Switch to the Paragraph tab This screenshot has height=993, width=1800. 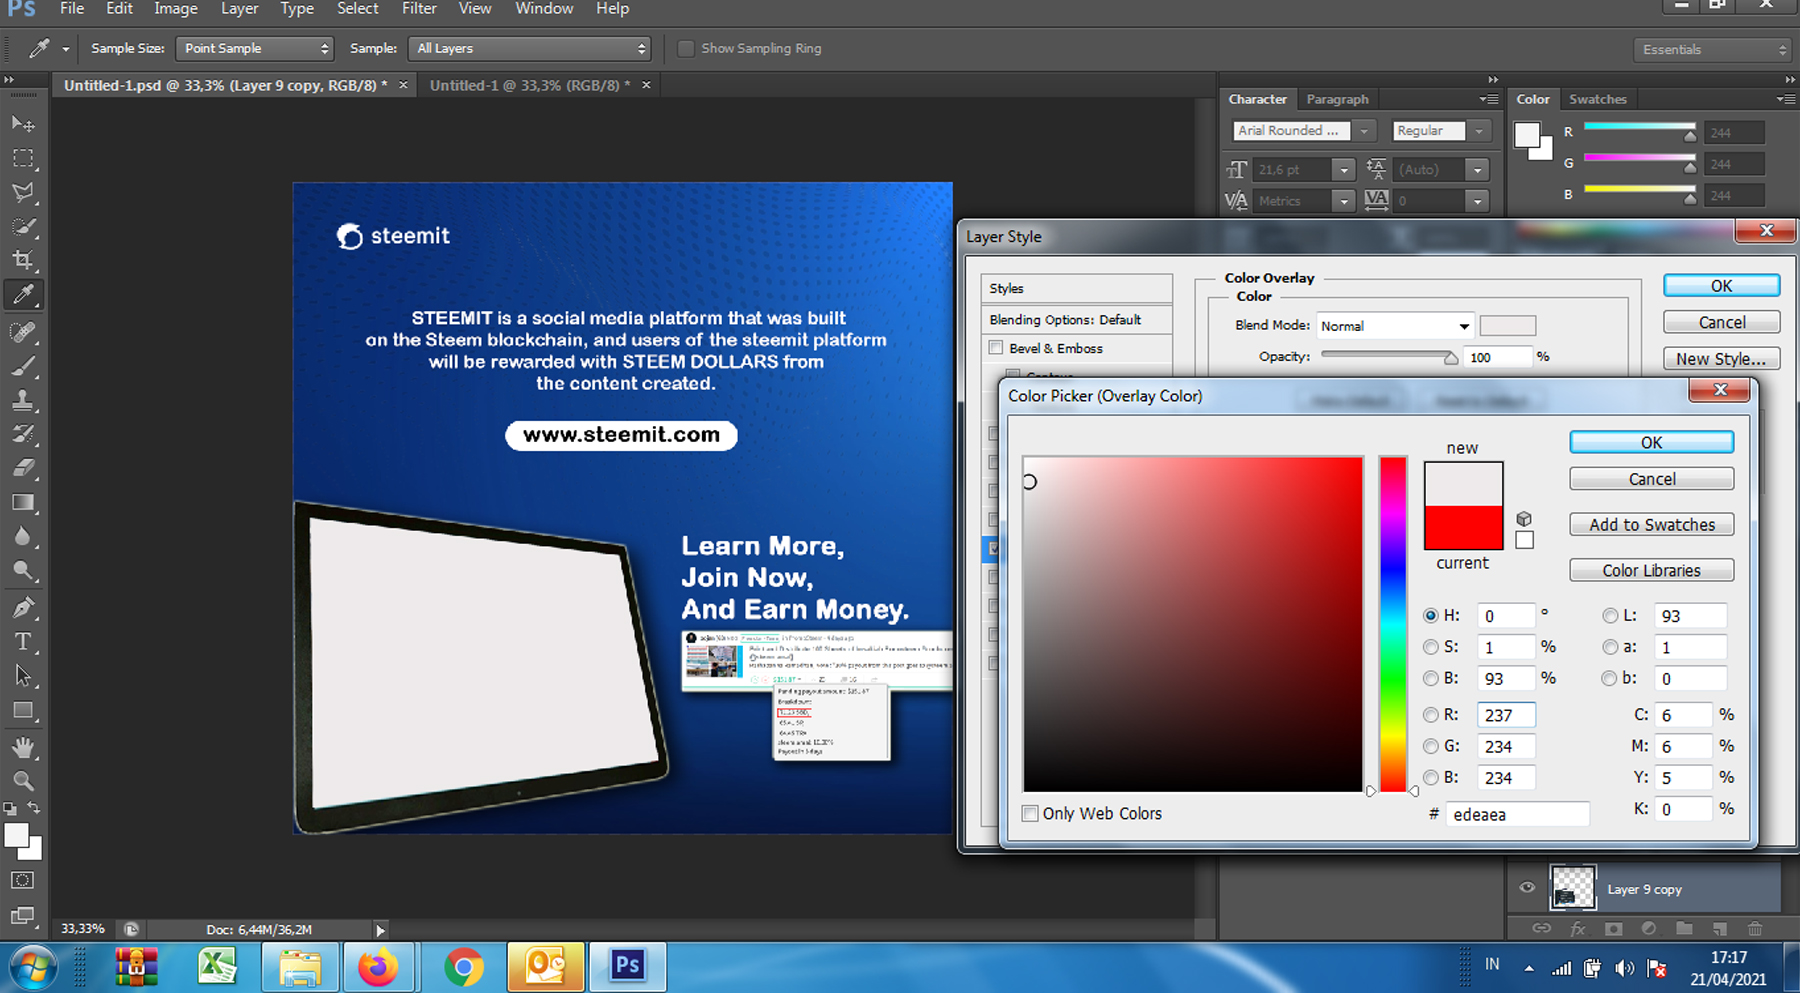(1337, 99)
